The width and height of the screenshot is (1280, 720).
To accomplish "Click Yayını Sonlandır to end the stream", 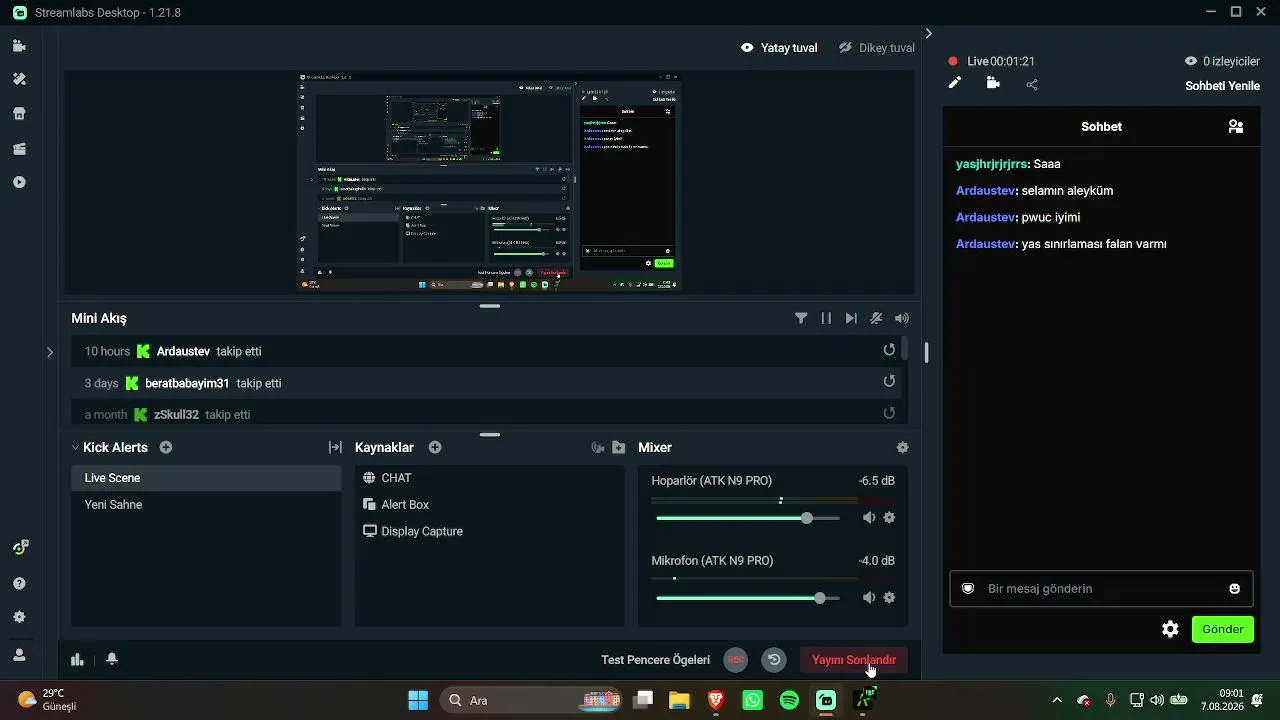I will point(854,660).
